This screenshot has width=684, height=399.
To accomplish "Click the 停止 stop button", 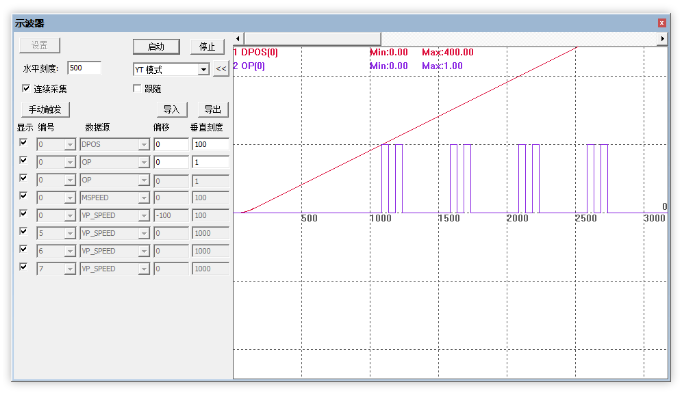I will [x=207, y=46].
